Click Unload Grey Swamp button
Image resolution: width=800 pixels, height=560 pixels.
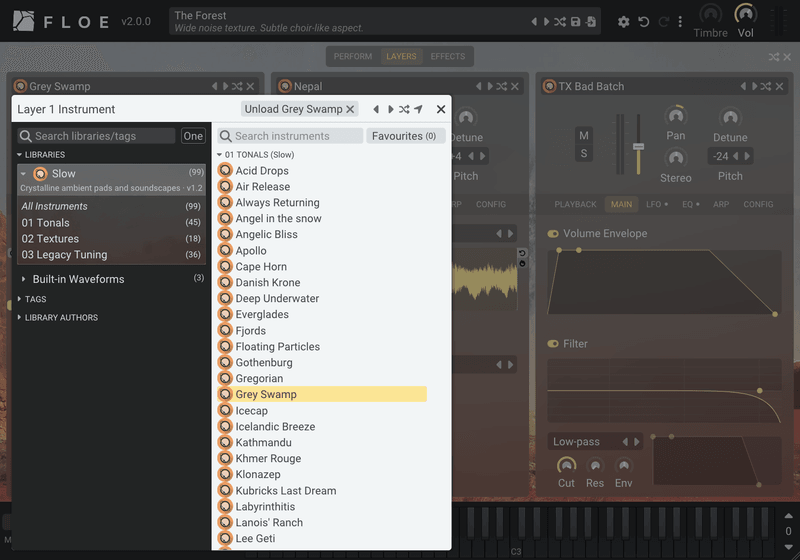[299, 109]
